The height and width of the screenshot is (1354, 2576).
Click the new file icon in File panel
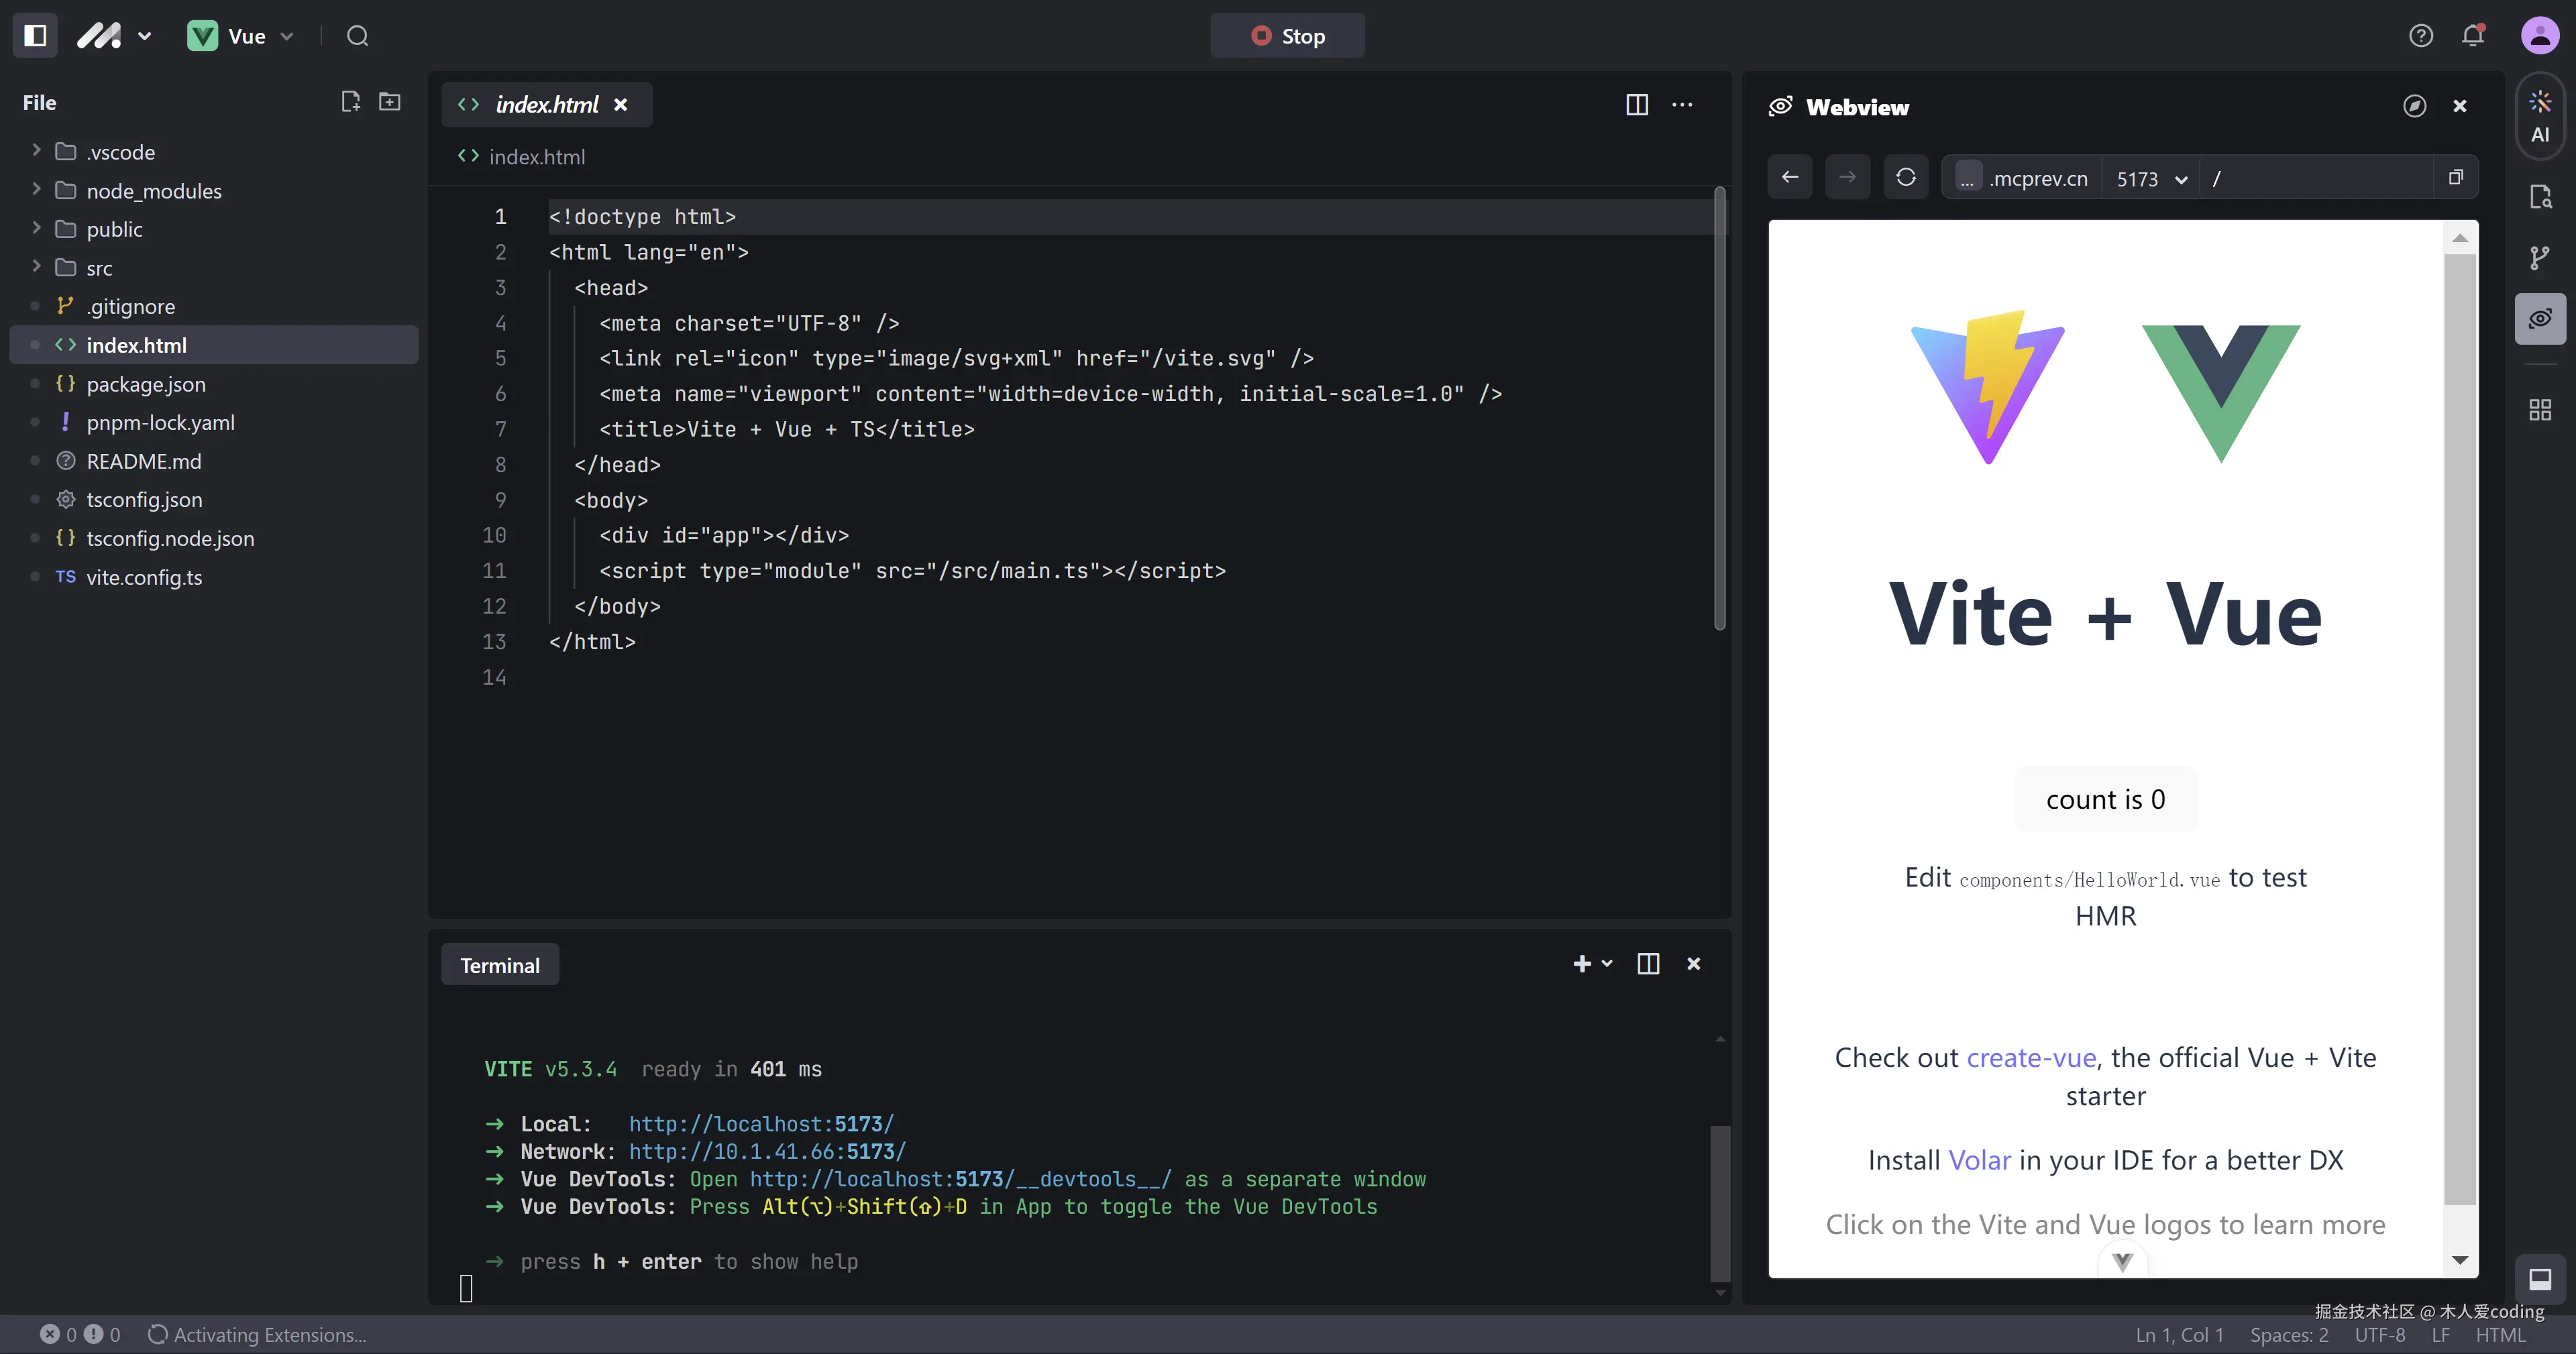point(350,102)
